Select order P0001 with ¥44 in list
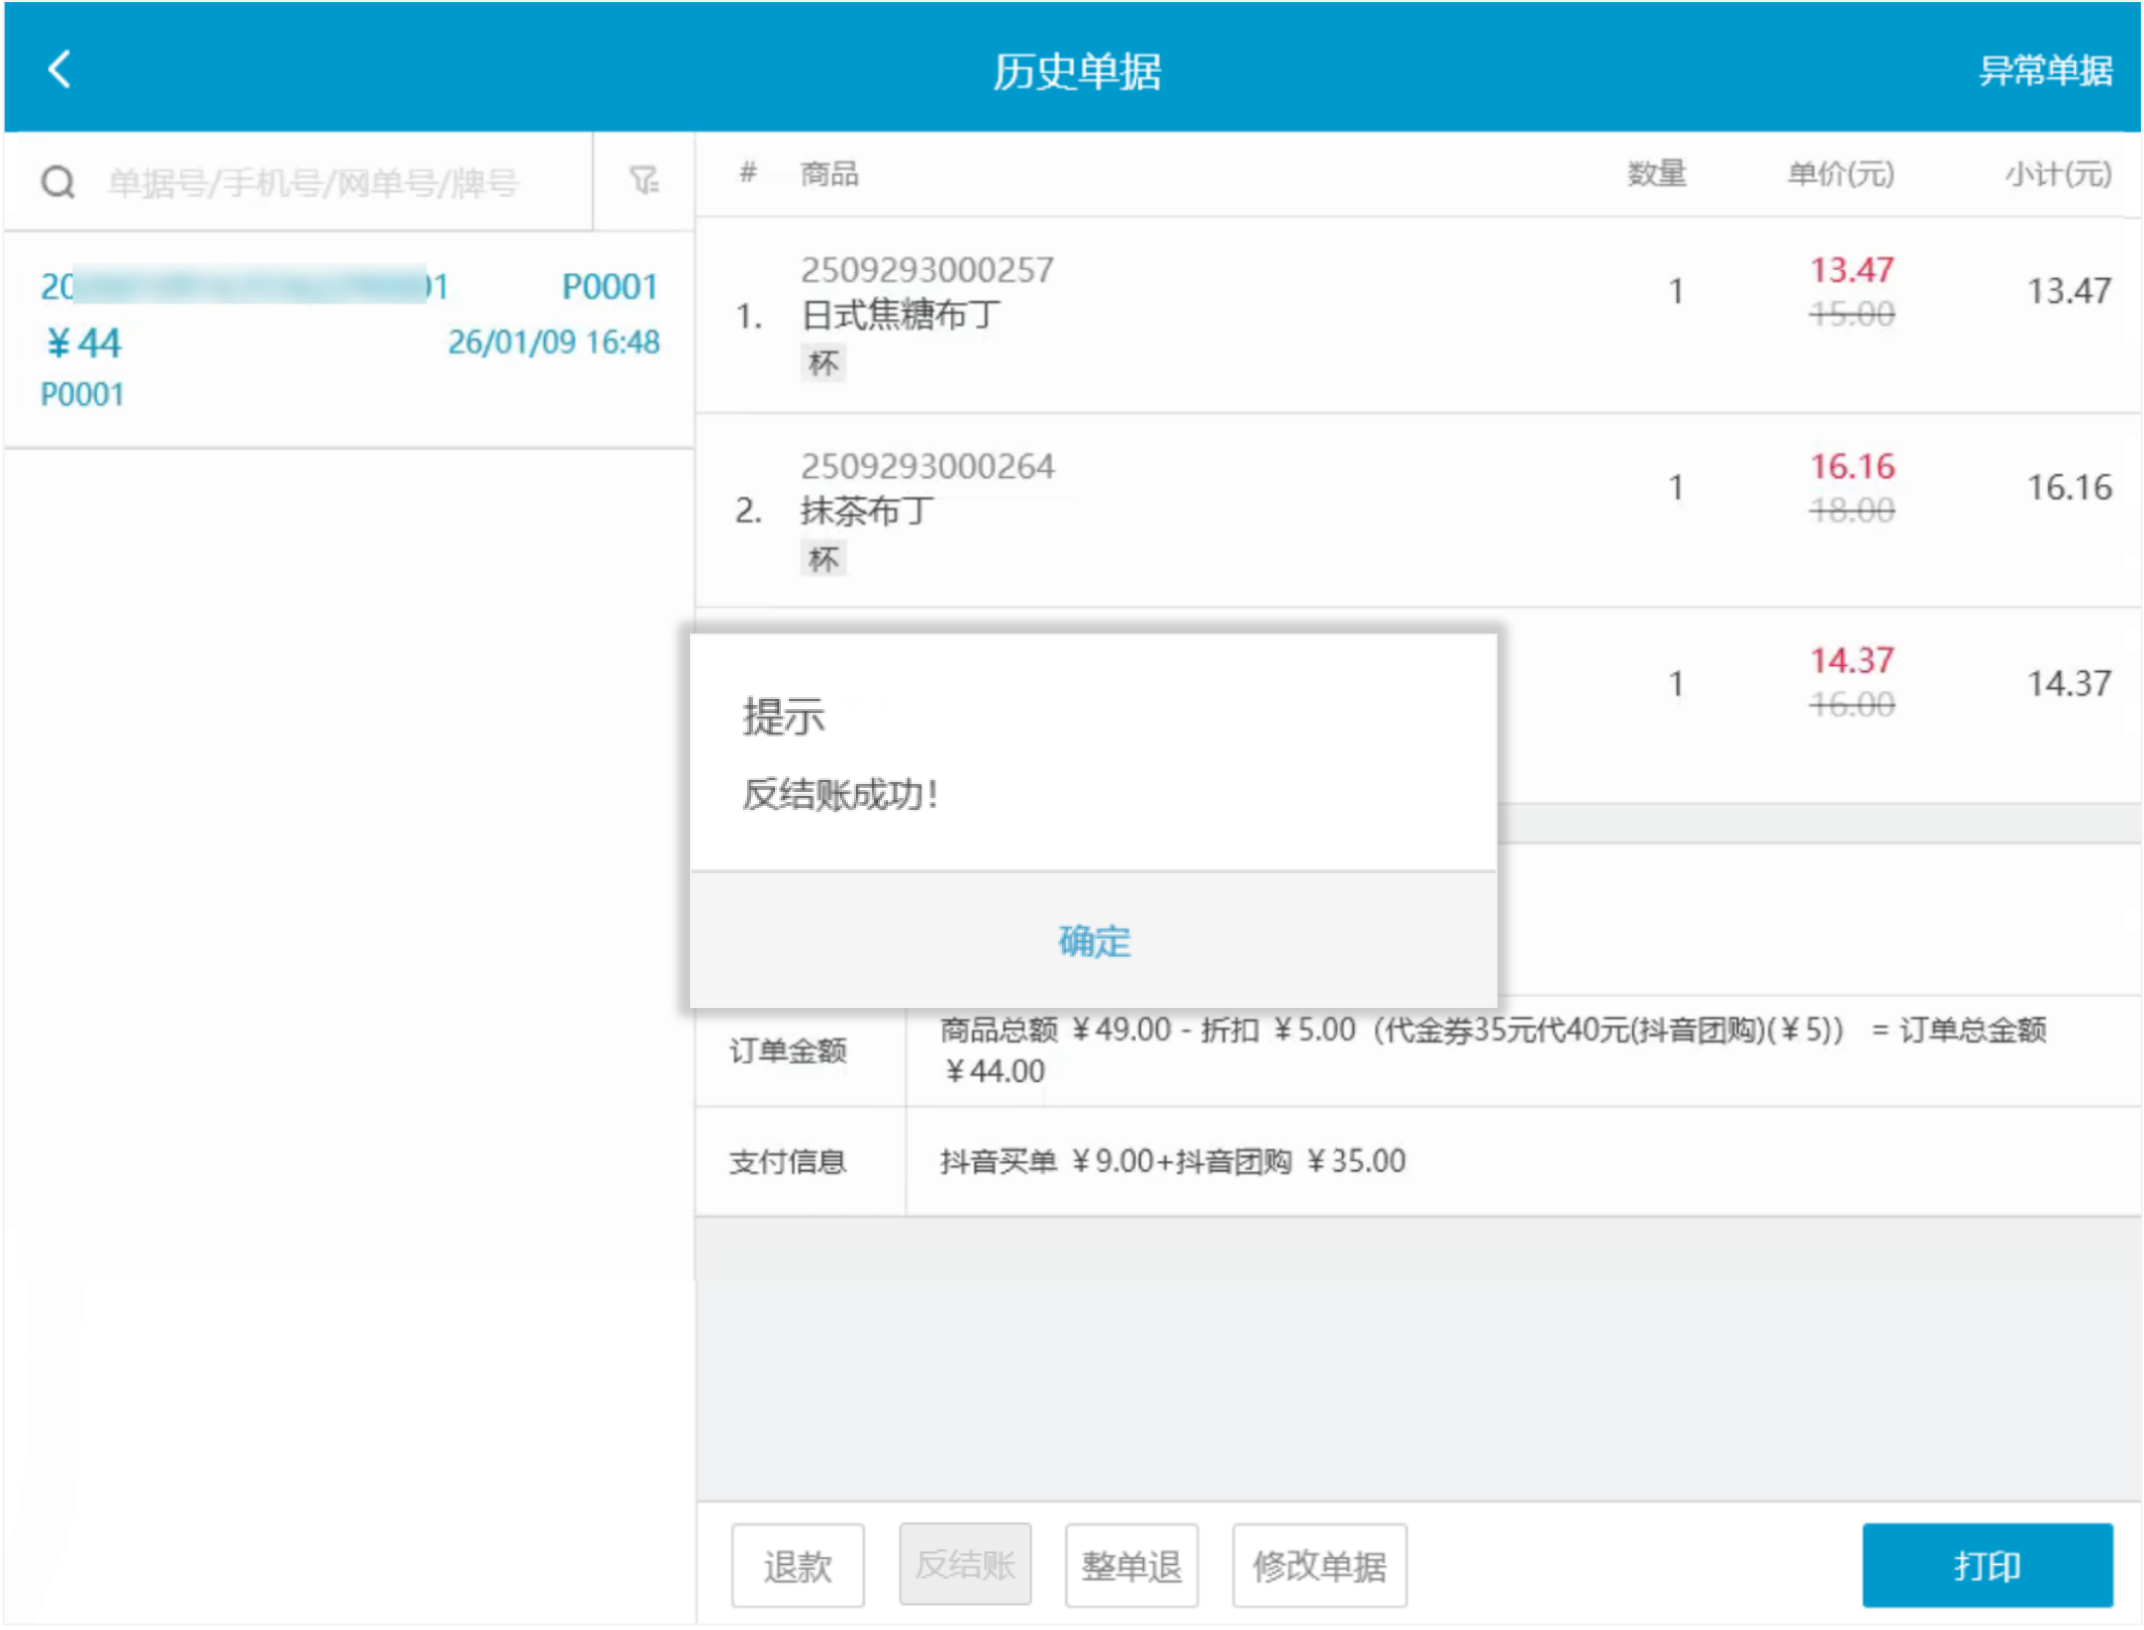Viewport: 2144px width, 1630px height. pyautogui.click(x=348, y=340)
